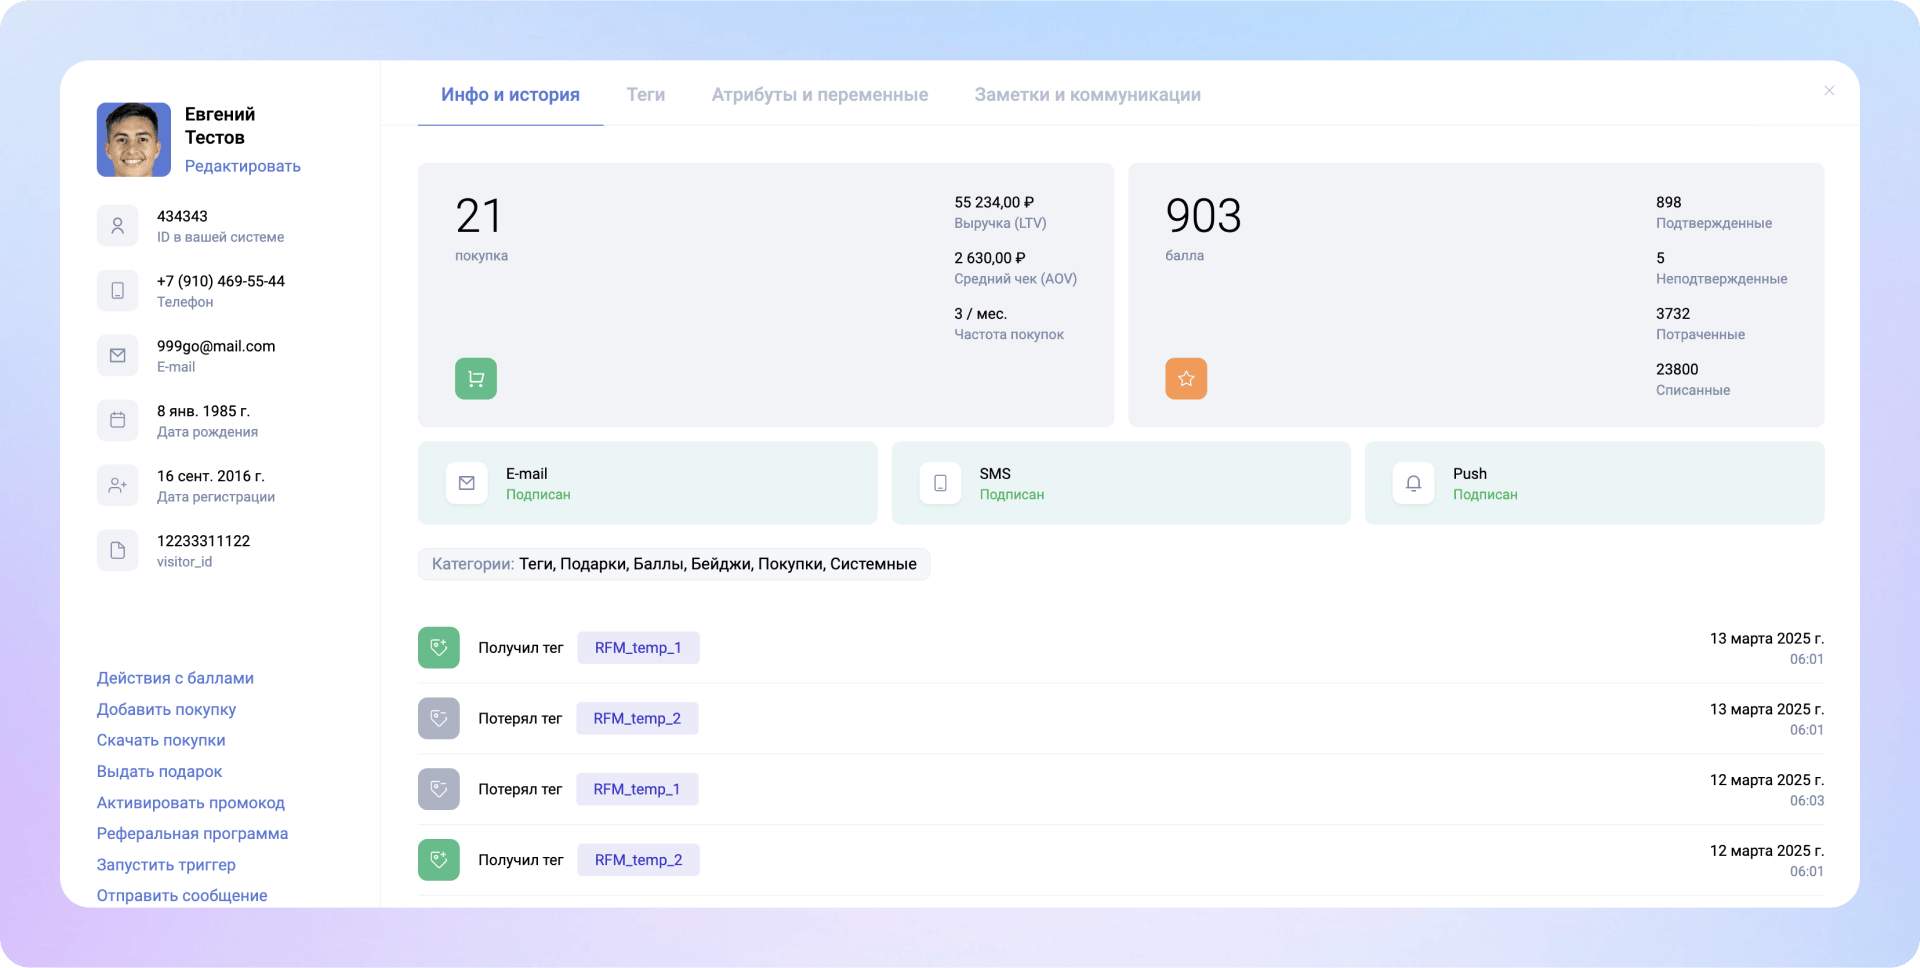Click the E-mail envelope subscription icon
Image resolution: width=1920 pixels, height=968 pixels.
tap(466, 483)
